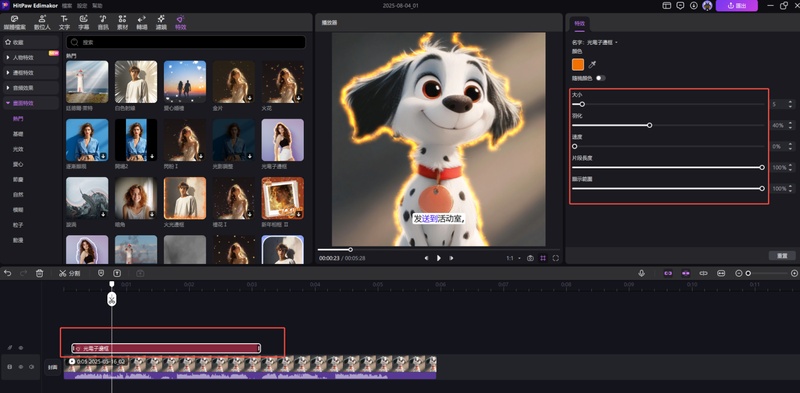Viewport: 800px width, 393px height.
Task: Select the 自然 subcategory
Action: (18, 194)
